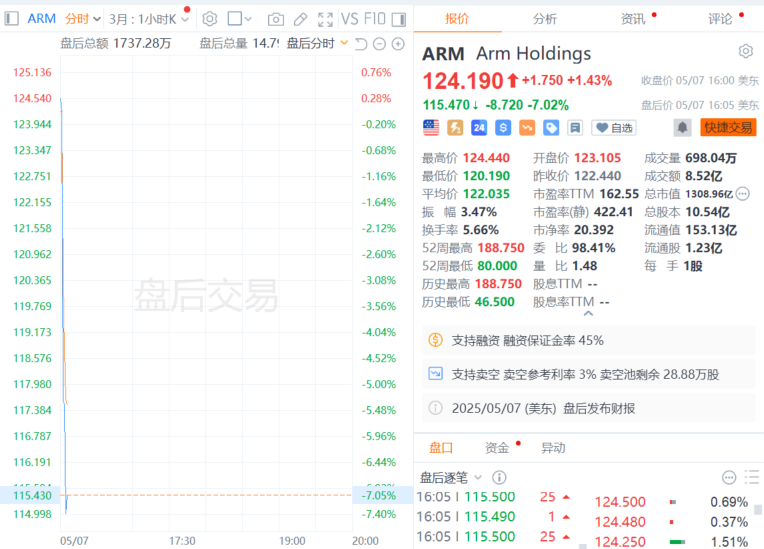Click the 115.430 price axis marker

pyautogui.click(x=30, y=495)
